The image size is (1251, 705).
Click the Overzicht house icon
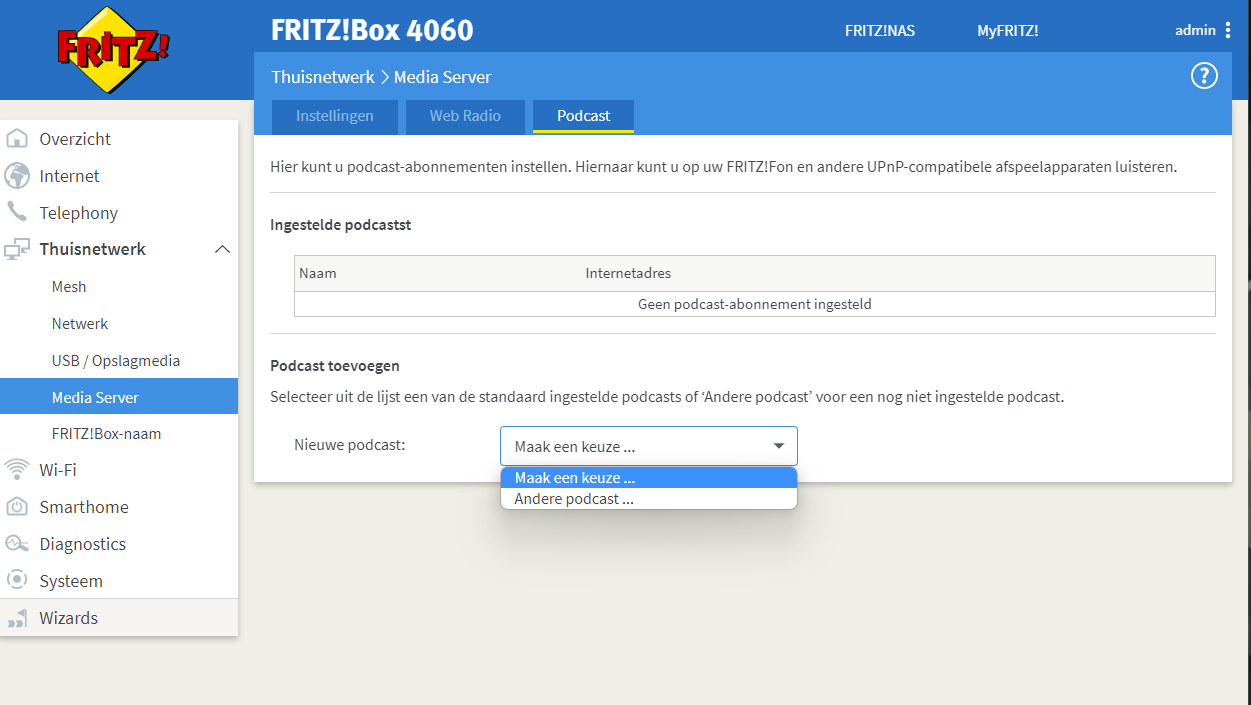tap(17, 139)
